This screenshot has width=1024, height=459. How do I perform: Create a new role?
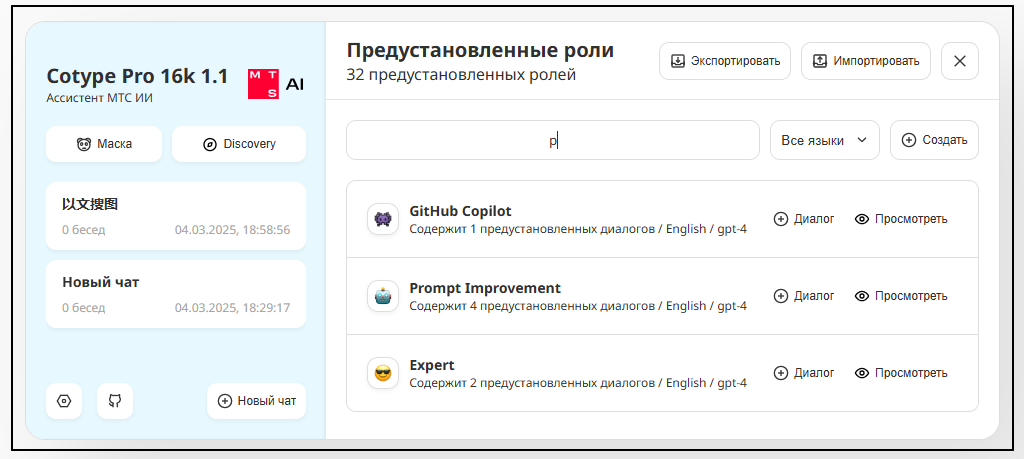coord(934,140)
